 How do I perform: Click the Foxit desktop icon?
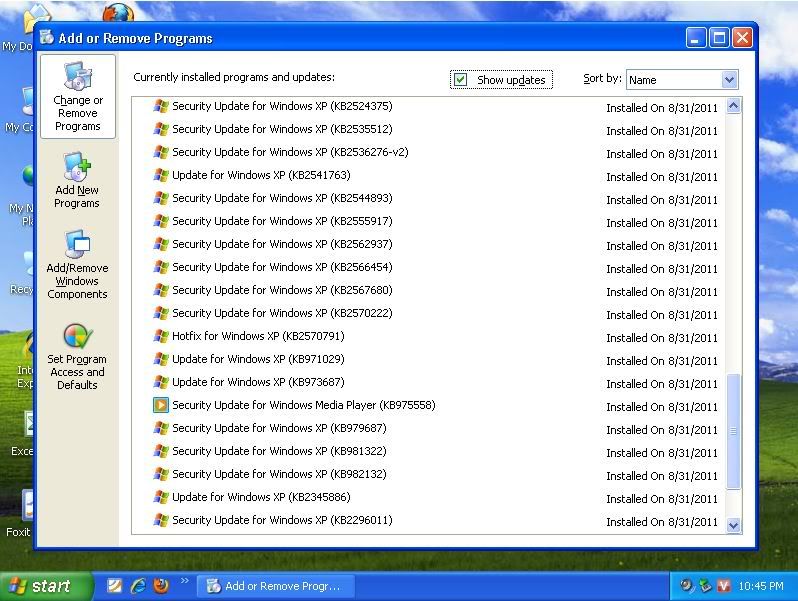[x=18, y=514]
